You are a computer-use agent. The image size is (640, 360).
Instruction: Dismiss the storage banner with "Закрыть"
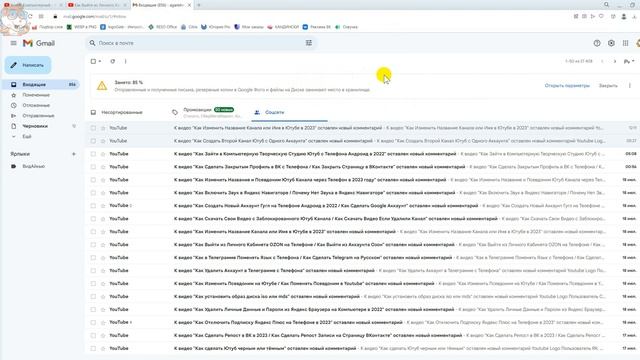[x=608, y=86]
